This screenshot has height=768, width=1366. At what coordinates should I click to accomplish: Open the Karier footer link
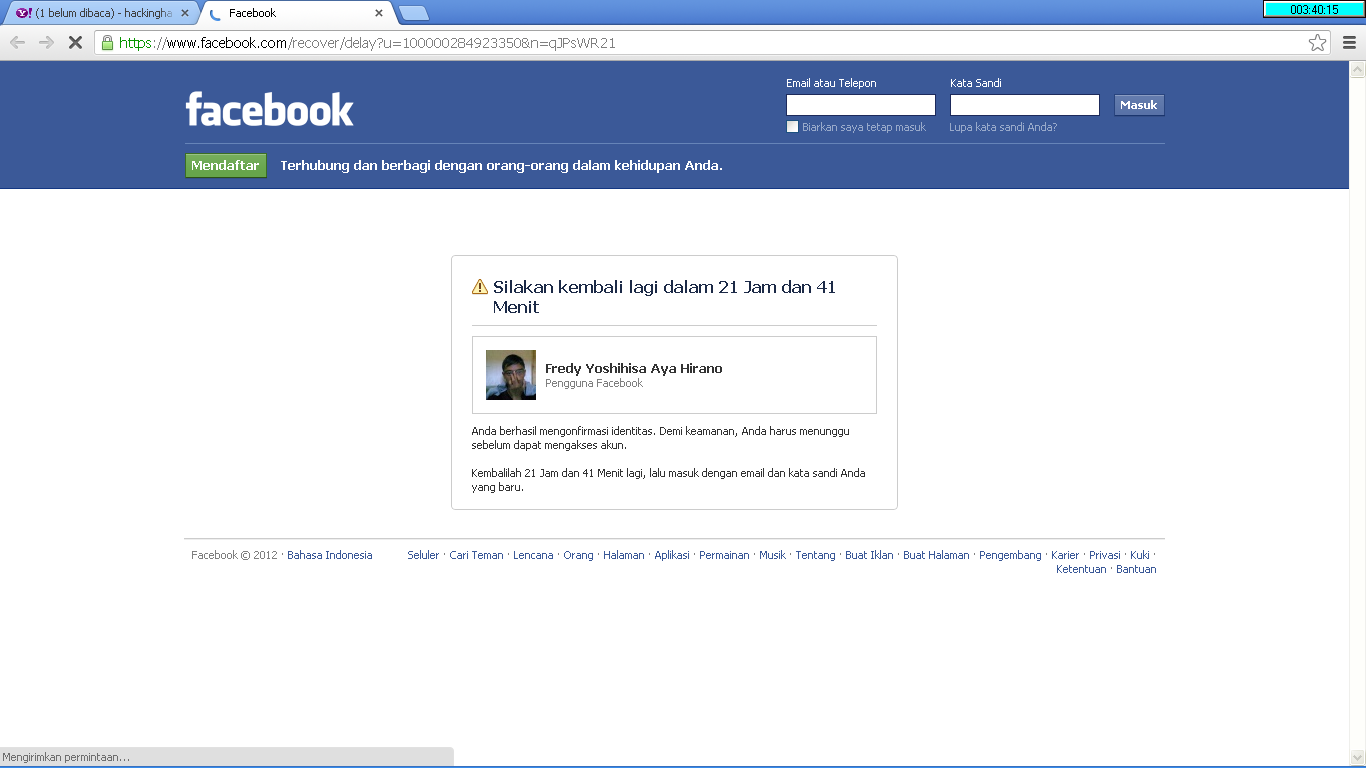1065,555
